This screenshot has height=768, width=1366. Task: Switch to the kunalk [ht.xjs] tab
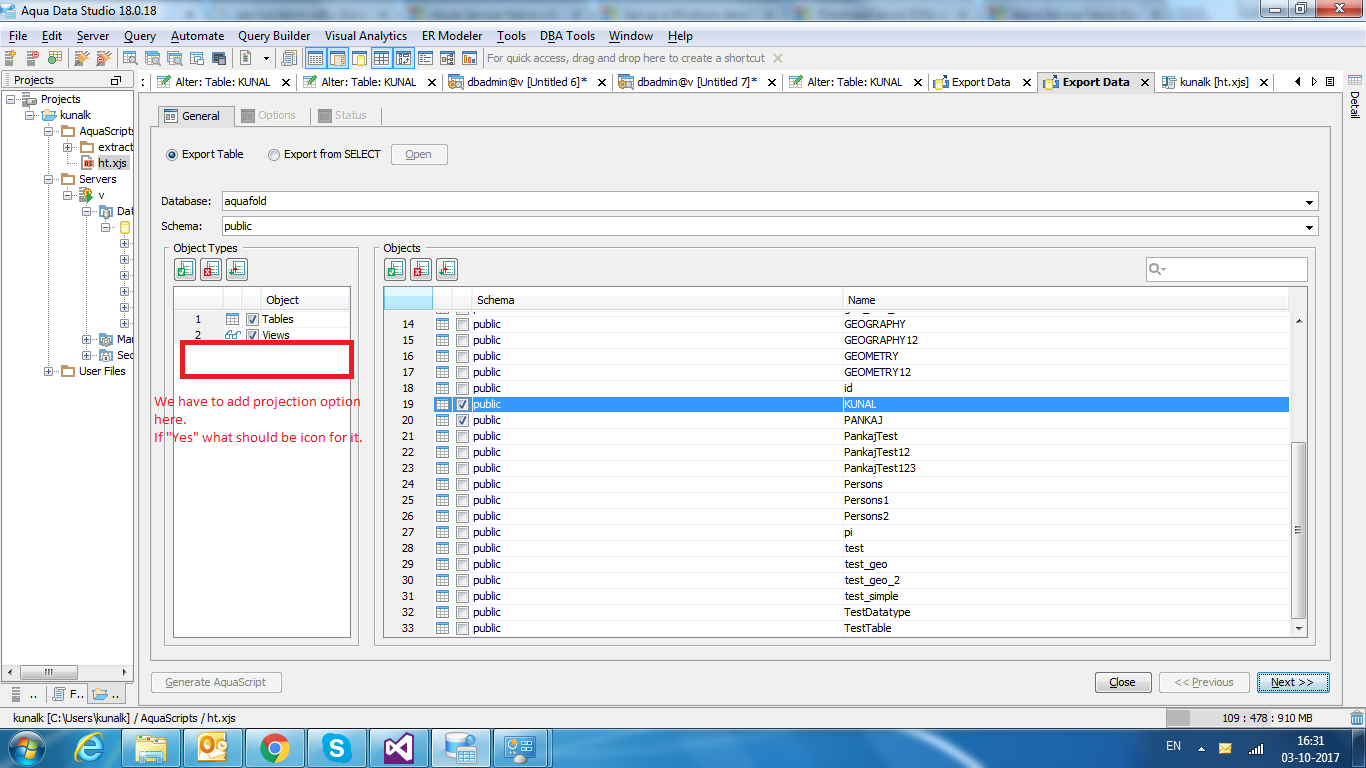tap(1214, 82)
